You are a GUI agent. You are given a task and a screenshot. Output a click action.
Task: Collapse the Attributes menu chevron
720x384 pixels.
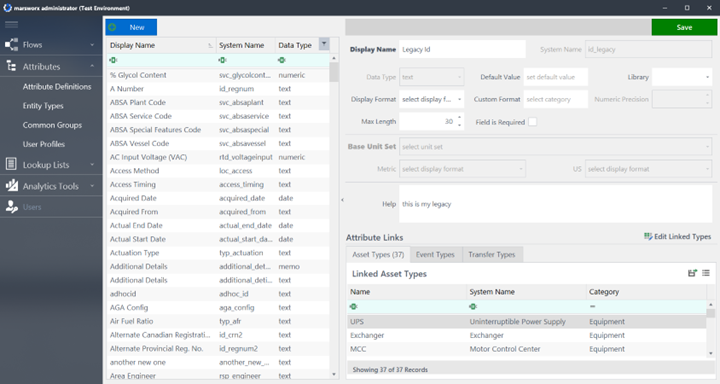[92, 66]
